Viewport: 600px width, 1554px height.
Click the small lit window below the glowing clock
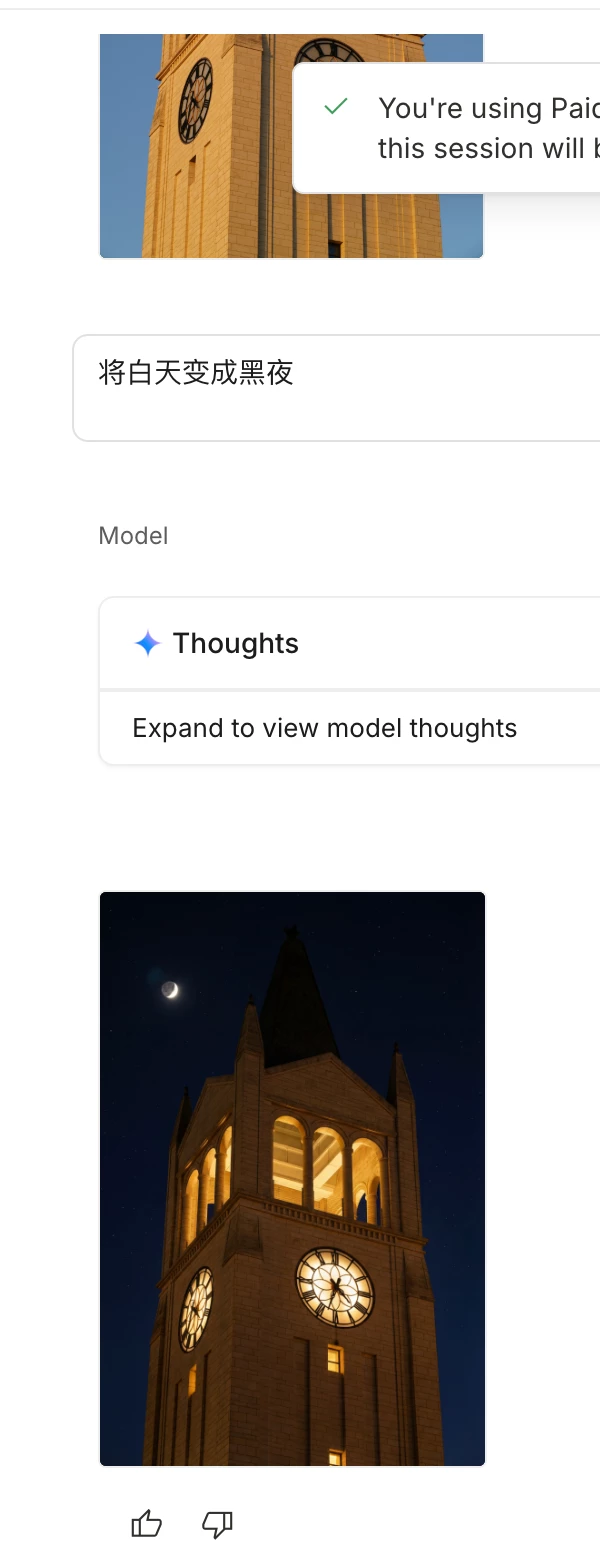coord(335,1359)
